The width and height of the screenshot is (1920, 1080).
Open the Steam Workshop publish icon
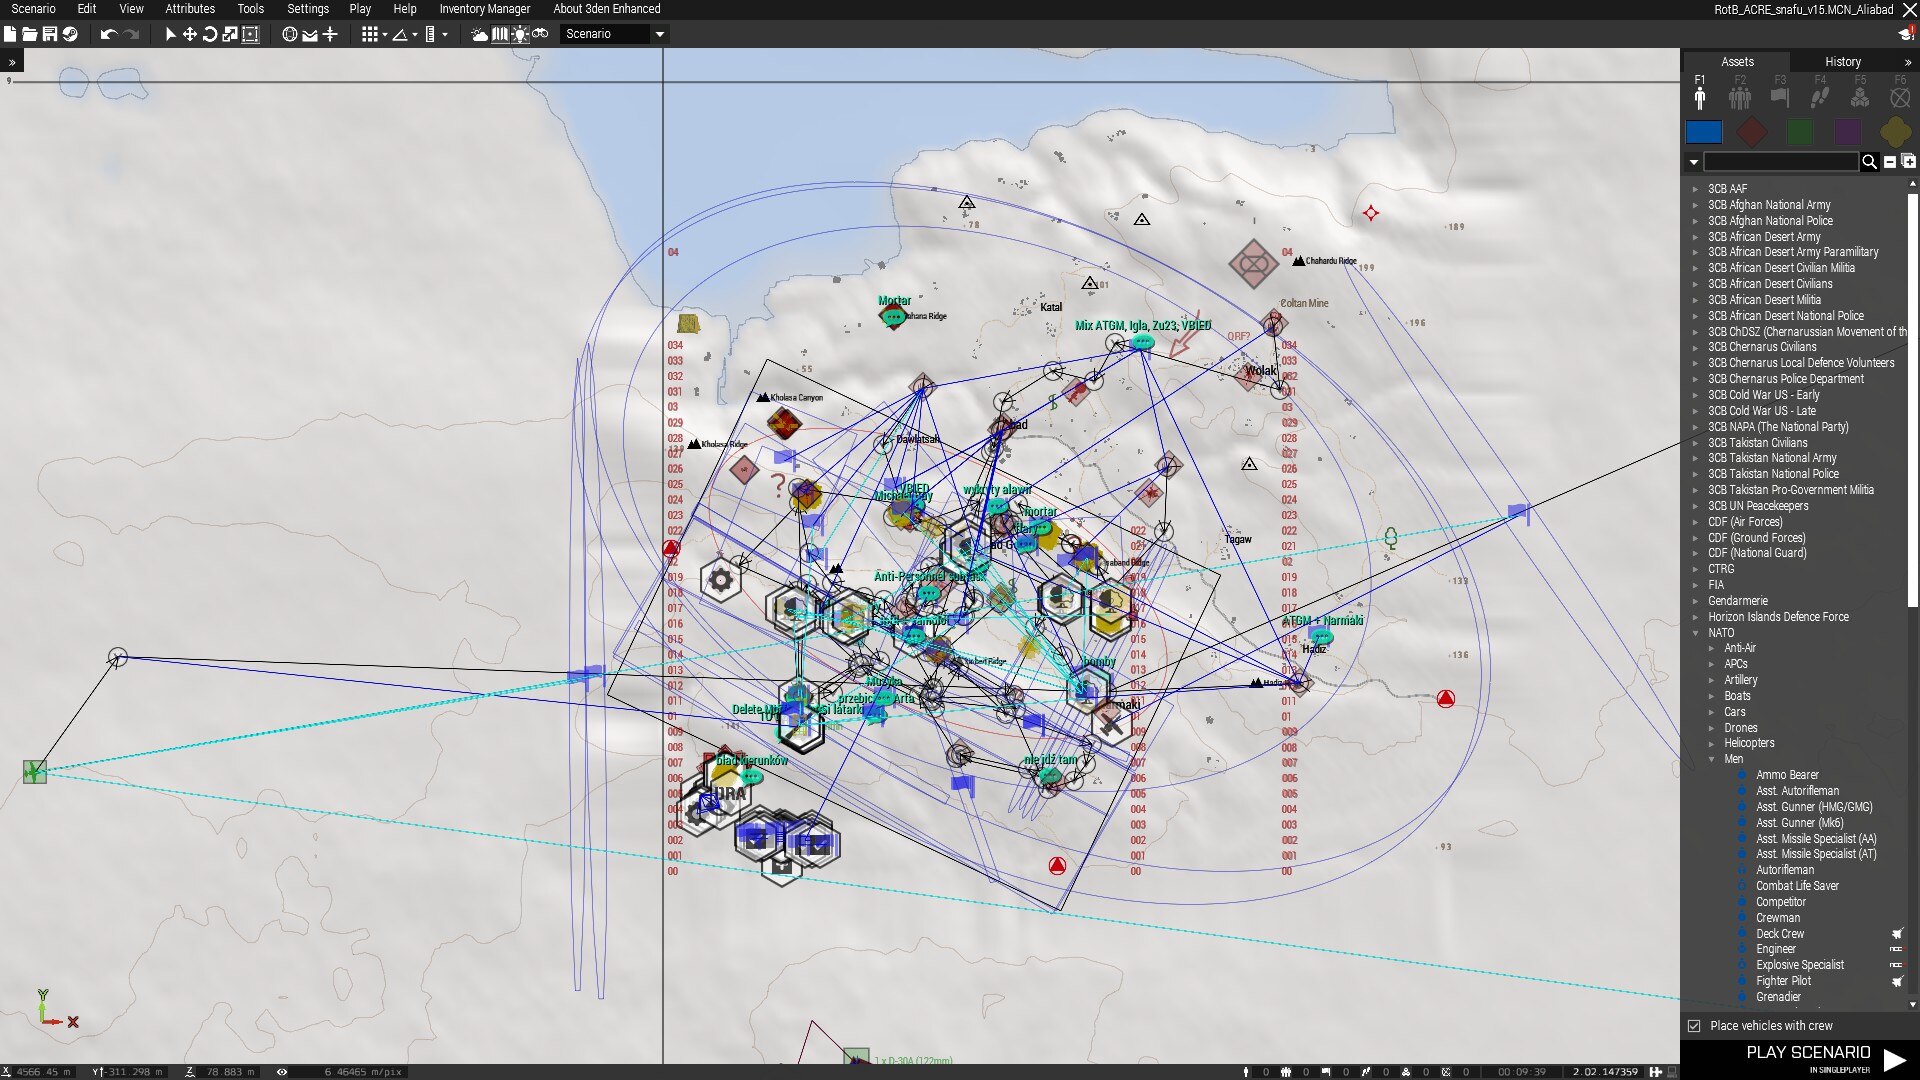coord(69,34)
